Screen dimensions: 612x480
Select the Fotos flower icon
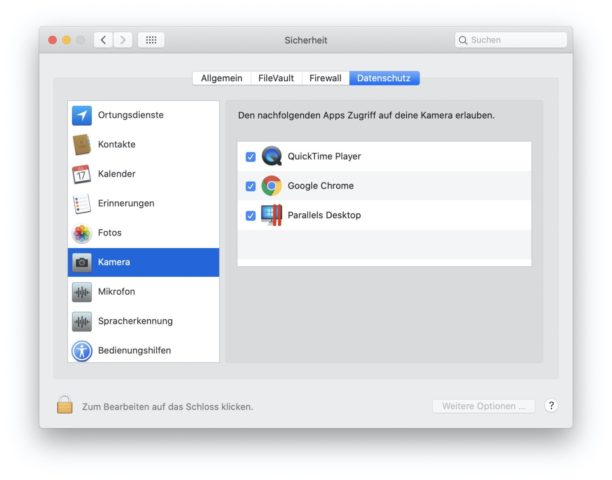[82, 233]
